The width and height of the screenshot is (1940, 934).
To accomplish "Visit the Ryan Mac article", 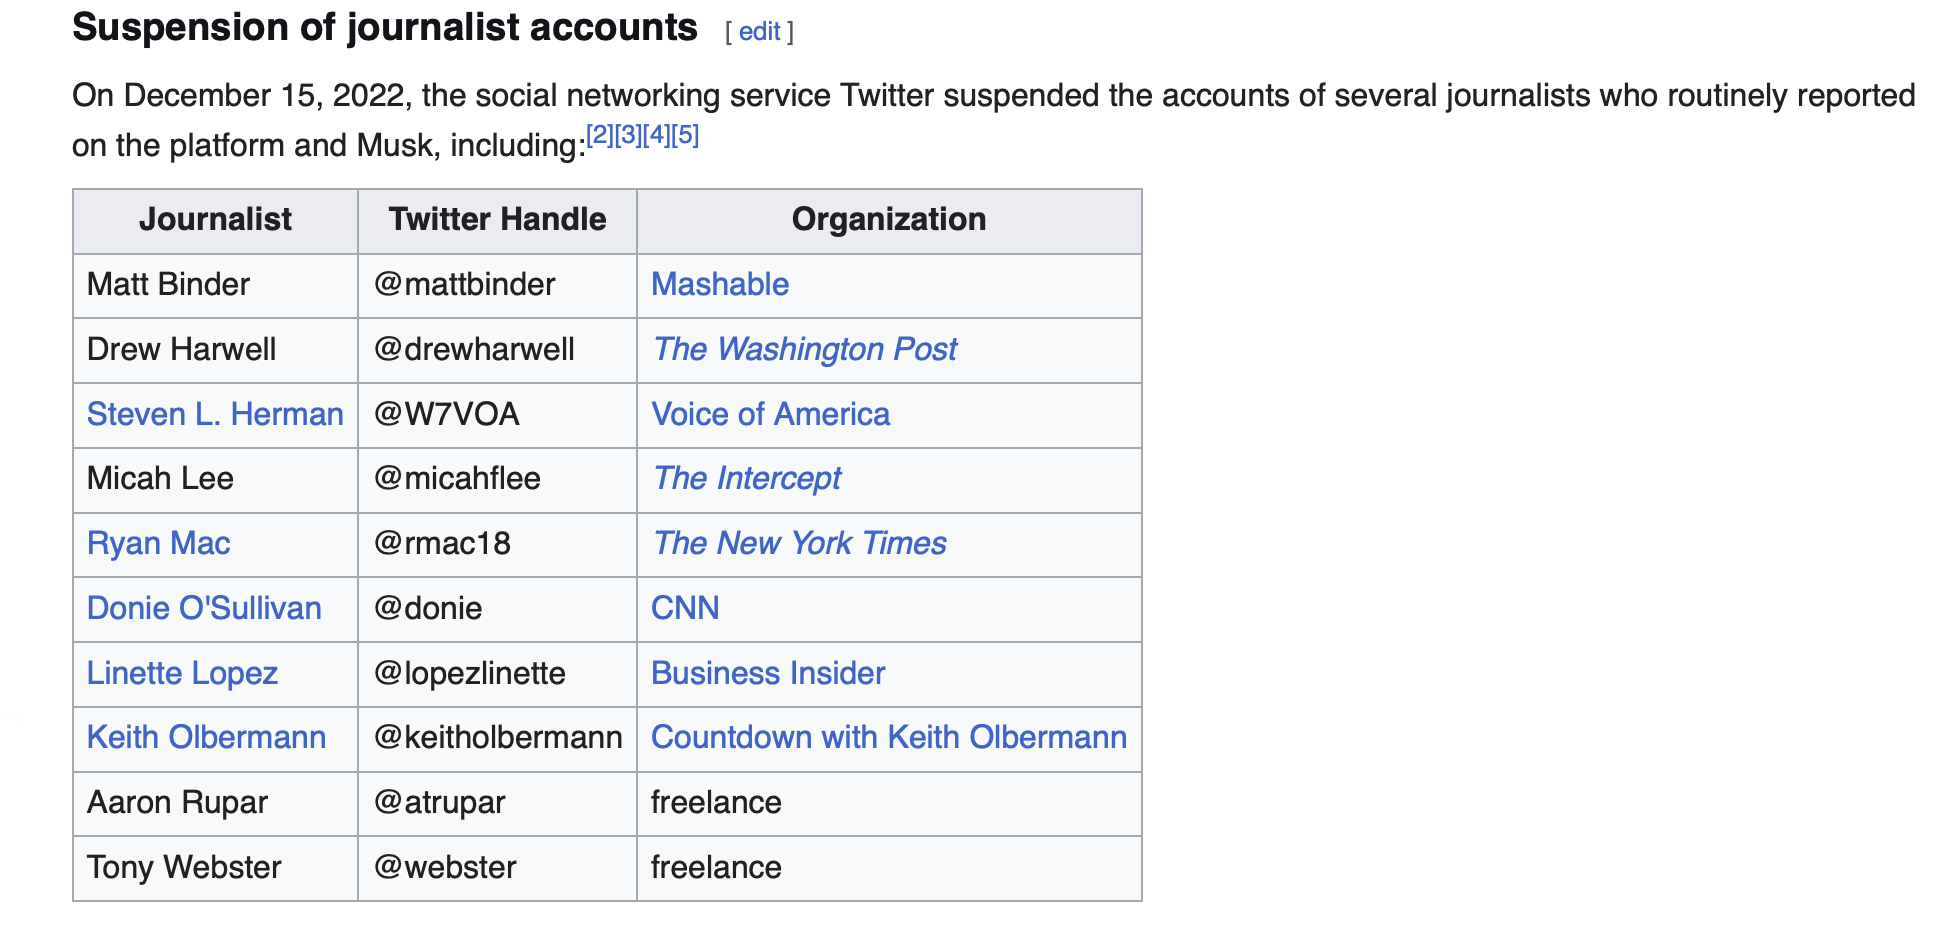I will pyautogui.click(x=158, y=543).
